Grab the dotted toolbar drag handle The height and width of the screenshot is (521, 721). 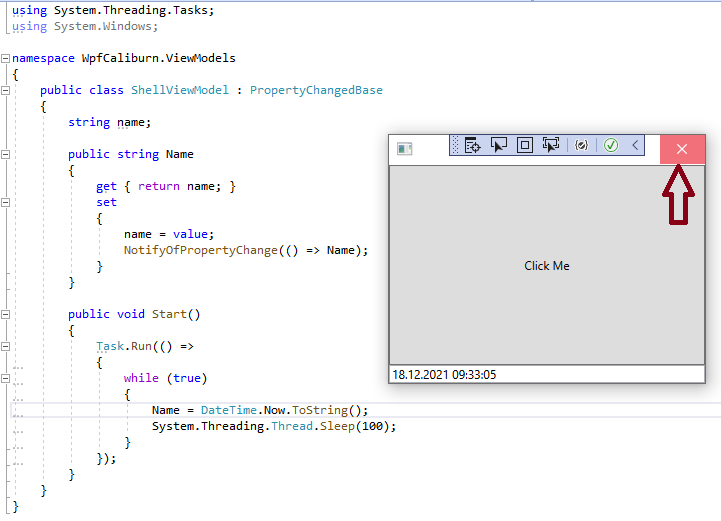click(455, 145)
